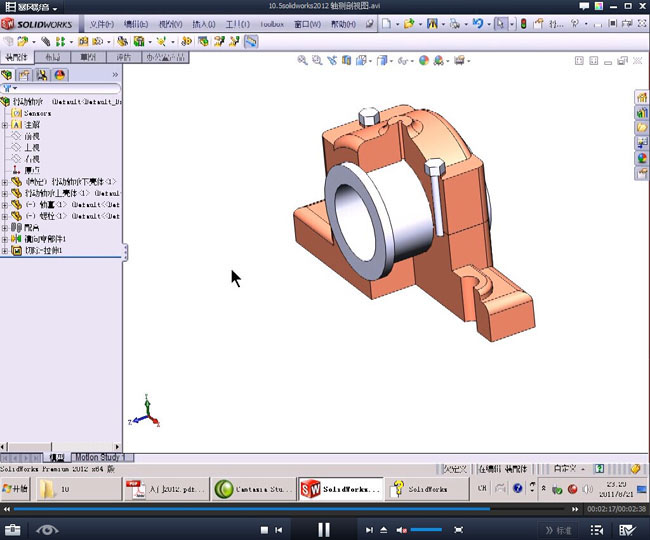
Task: Click the Display Style cube icon
Action: point(382,61)
